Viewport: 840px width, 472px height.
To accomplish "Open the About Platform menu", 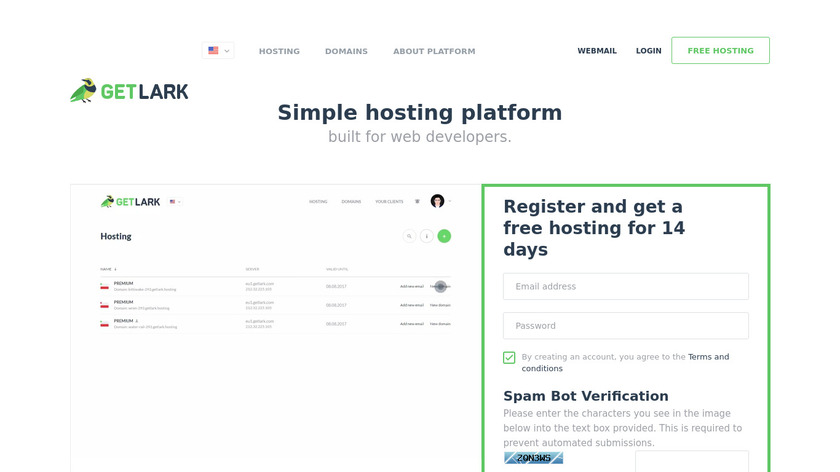I will pyautogui.click(x=434, y=51).
